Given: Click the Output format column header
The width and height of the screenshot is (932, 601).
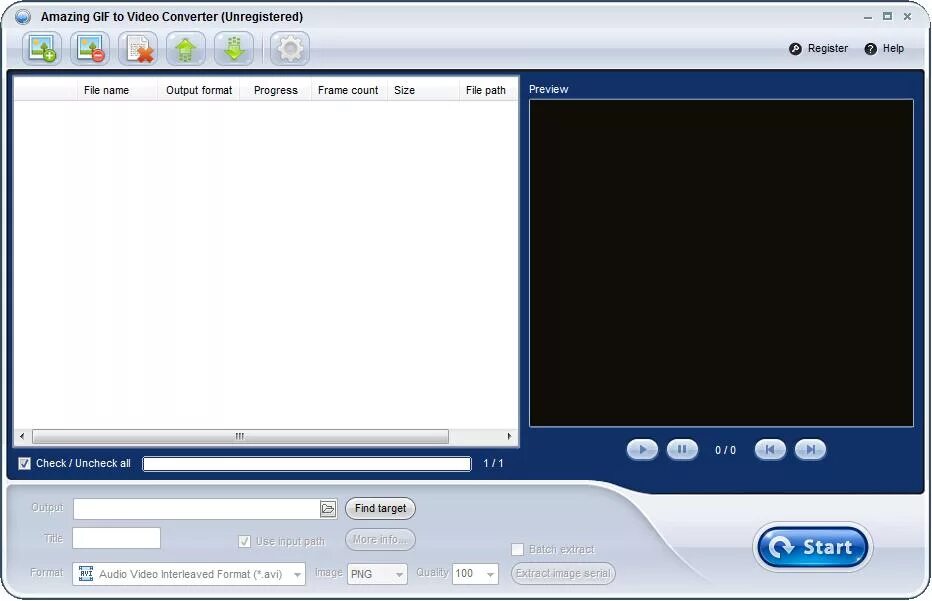Looking at the screenshot, I should [199, 90].
